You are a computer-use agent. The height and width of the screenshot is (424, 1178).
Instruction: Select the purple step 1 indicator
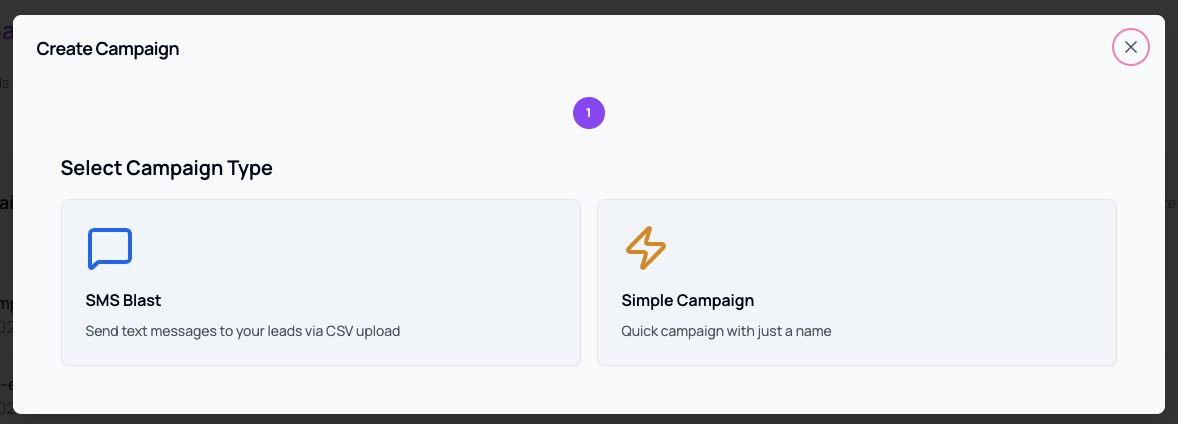589,113
